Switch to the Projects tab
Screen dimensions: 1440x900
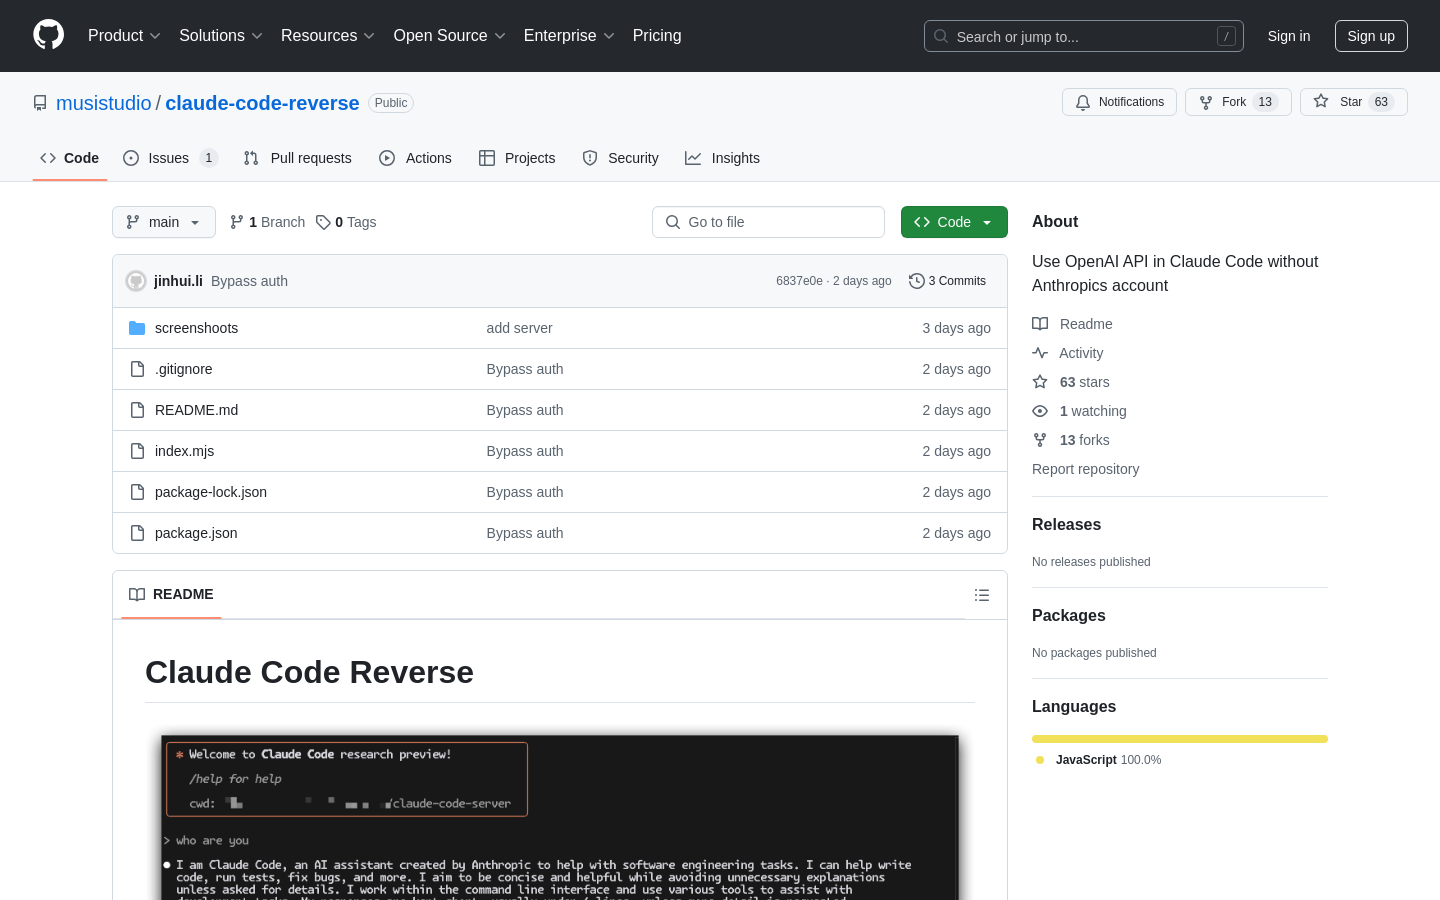pos(517,158)
